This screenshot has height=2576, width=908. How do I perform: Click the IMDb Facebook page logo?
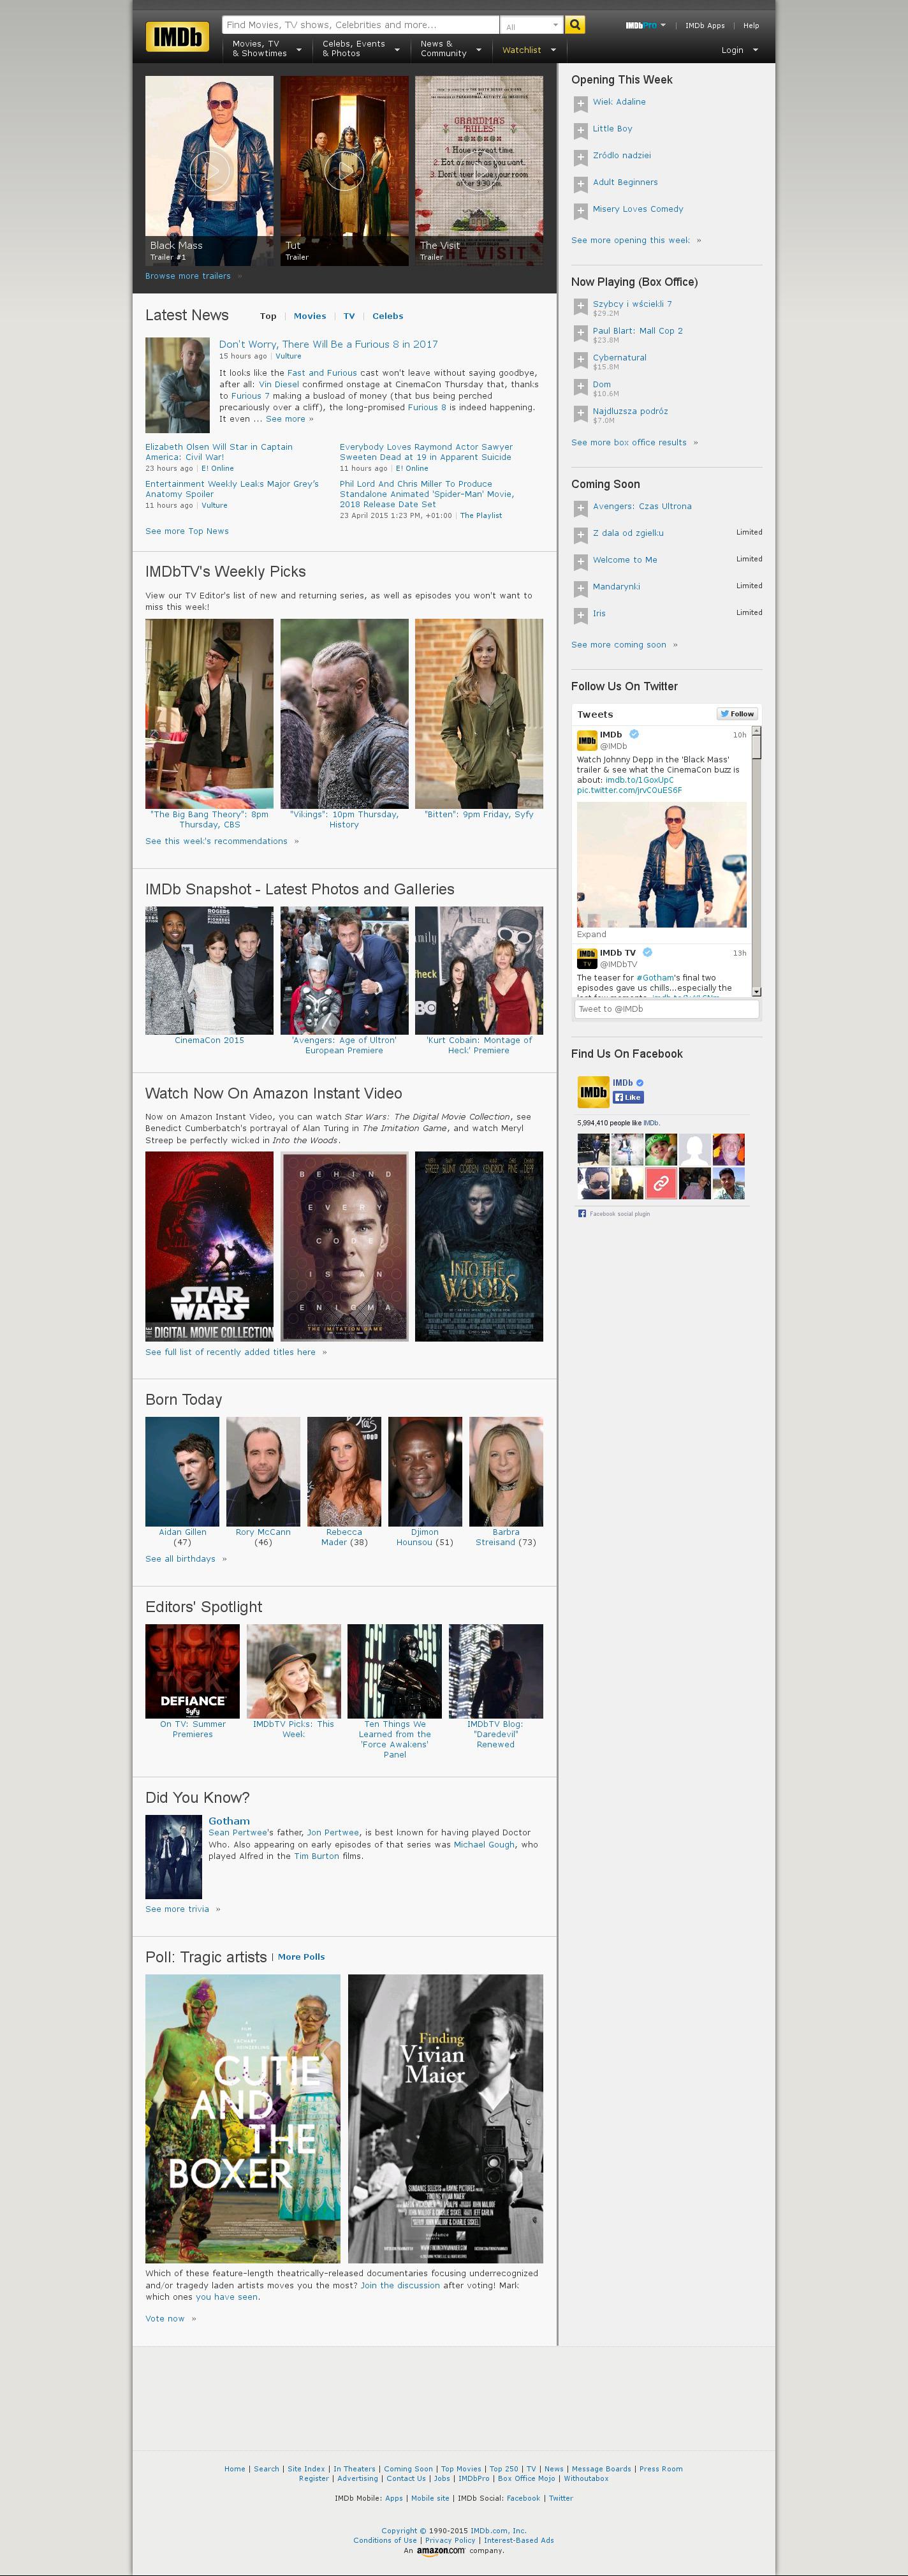coord(593,1092)
